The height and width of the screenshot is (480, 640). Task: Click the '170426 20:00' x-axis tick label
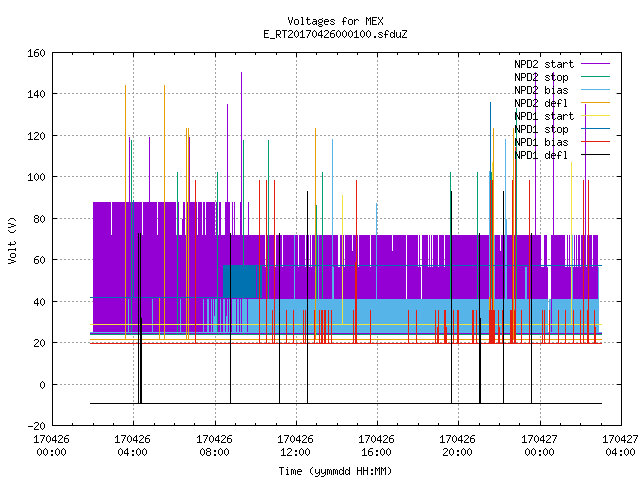[458, 446]
